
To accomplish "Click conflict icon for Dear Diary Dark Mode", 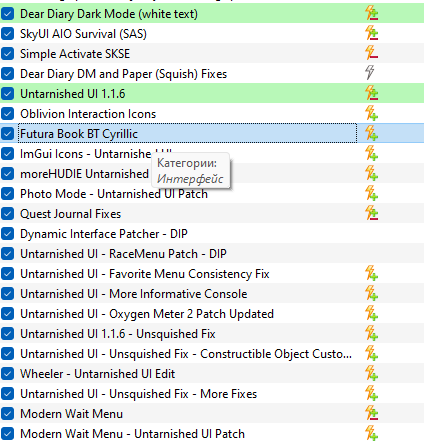I will pyautogui.click(x=371, y=13).
